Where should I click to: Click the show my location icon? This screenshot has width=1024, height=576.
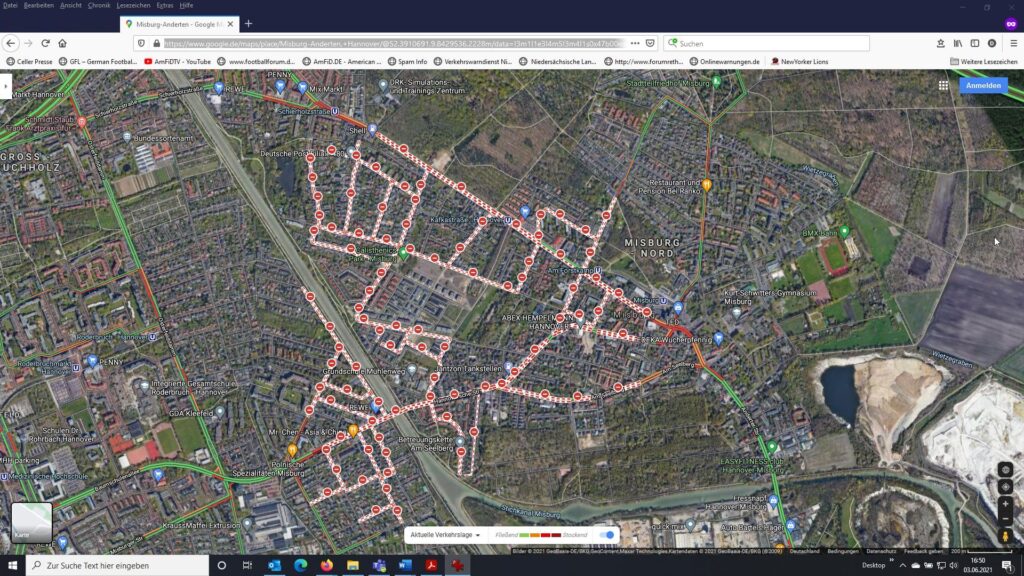(1006, 486)
